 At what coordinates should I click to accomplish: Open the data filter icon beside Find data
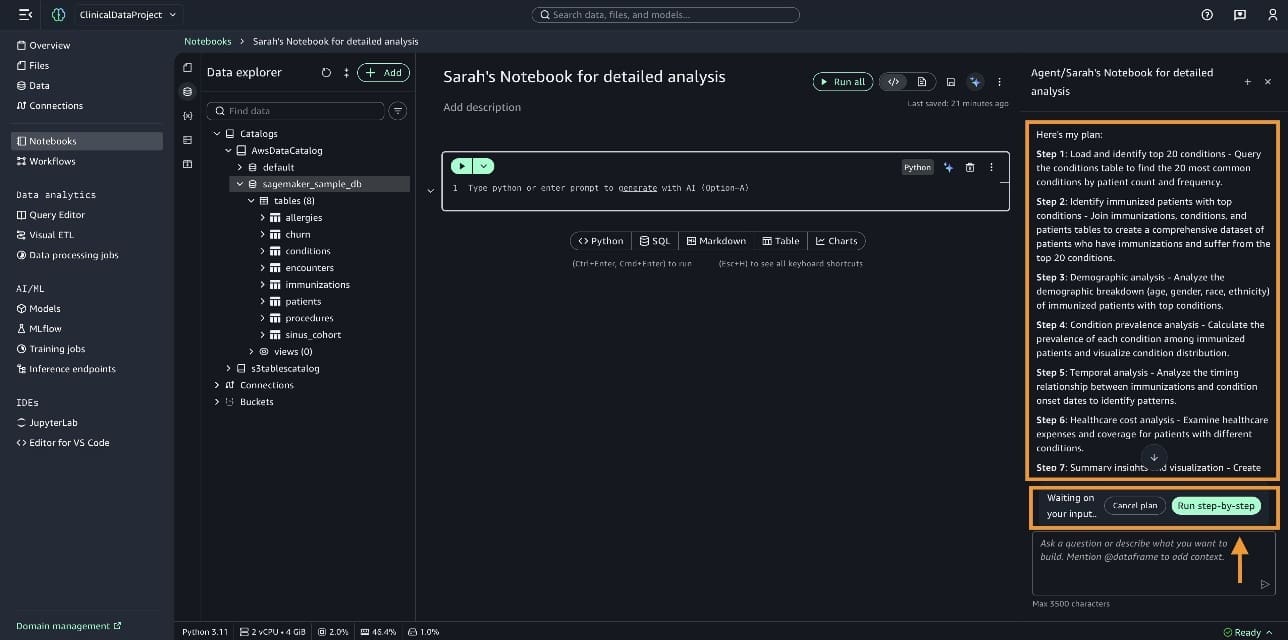398,111
